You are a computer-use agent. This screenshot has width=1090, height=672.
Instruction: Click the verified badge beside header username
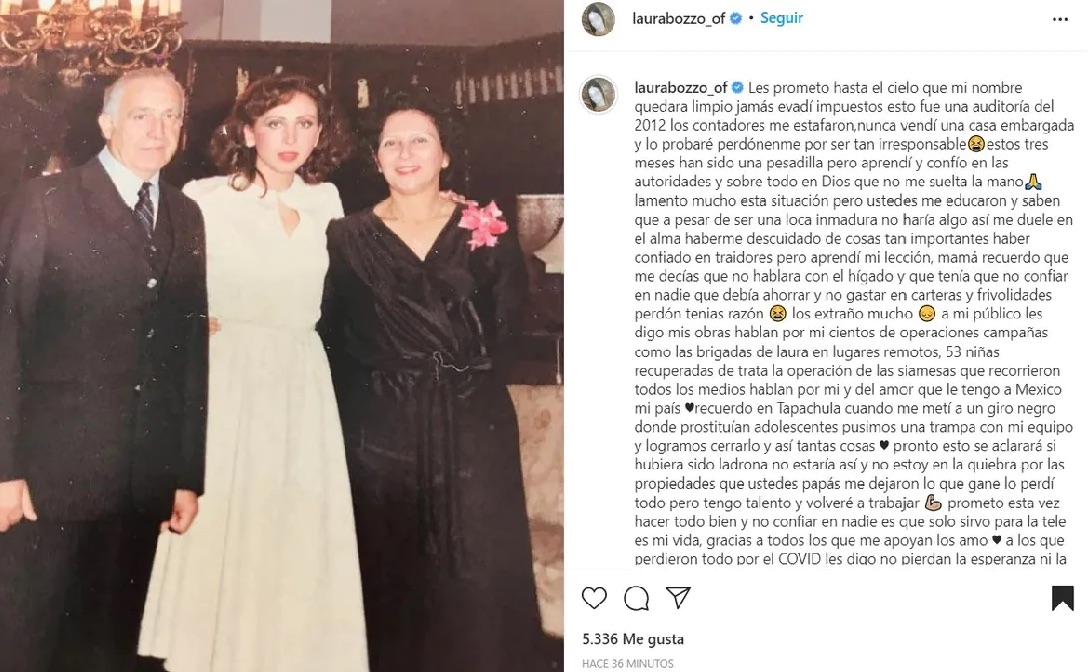pos(735,19)
